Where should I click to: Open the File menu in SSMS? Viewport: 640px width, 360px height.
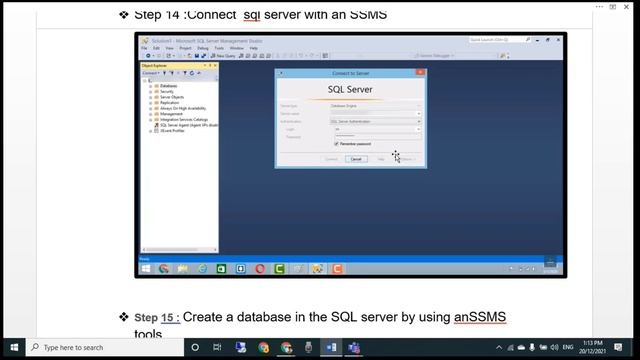(x=144, y=48)
